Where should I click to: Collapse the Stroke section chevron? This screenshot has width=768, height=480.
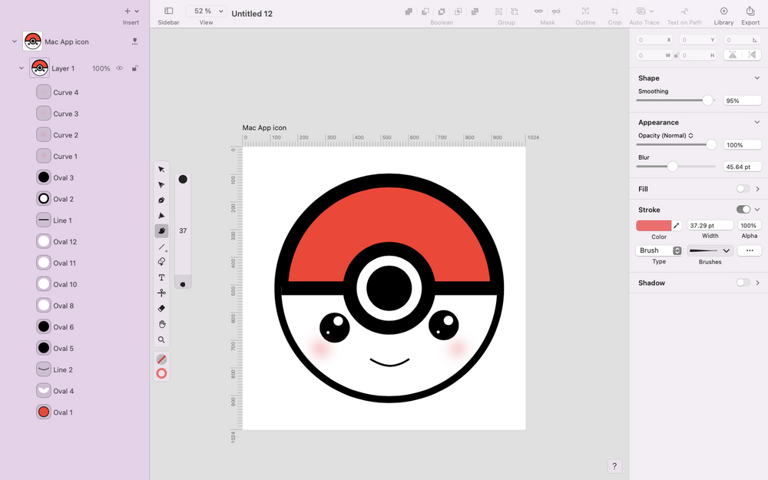pos(757,209)
